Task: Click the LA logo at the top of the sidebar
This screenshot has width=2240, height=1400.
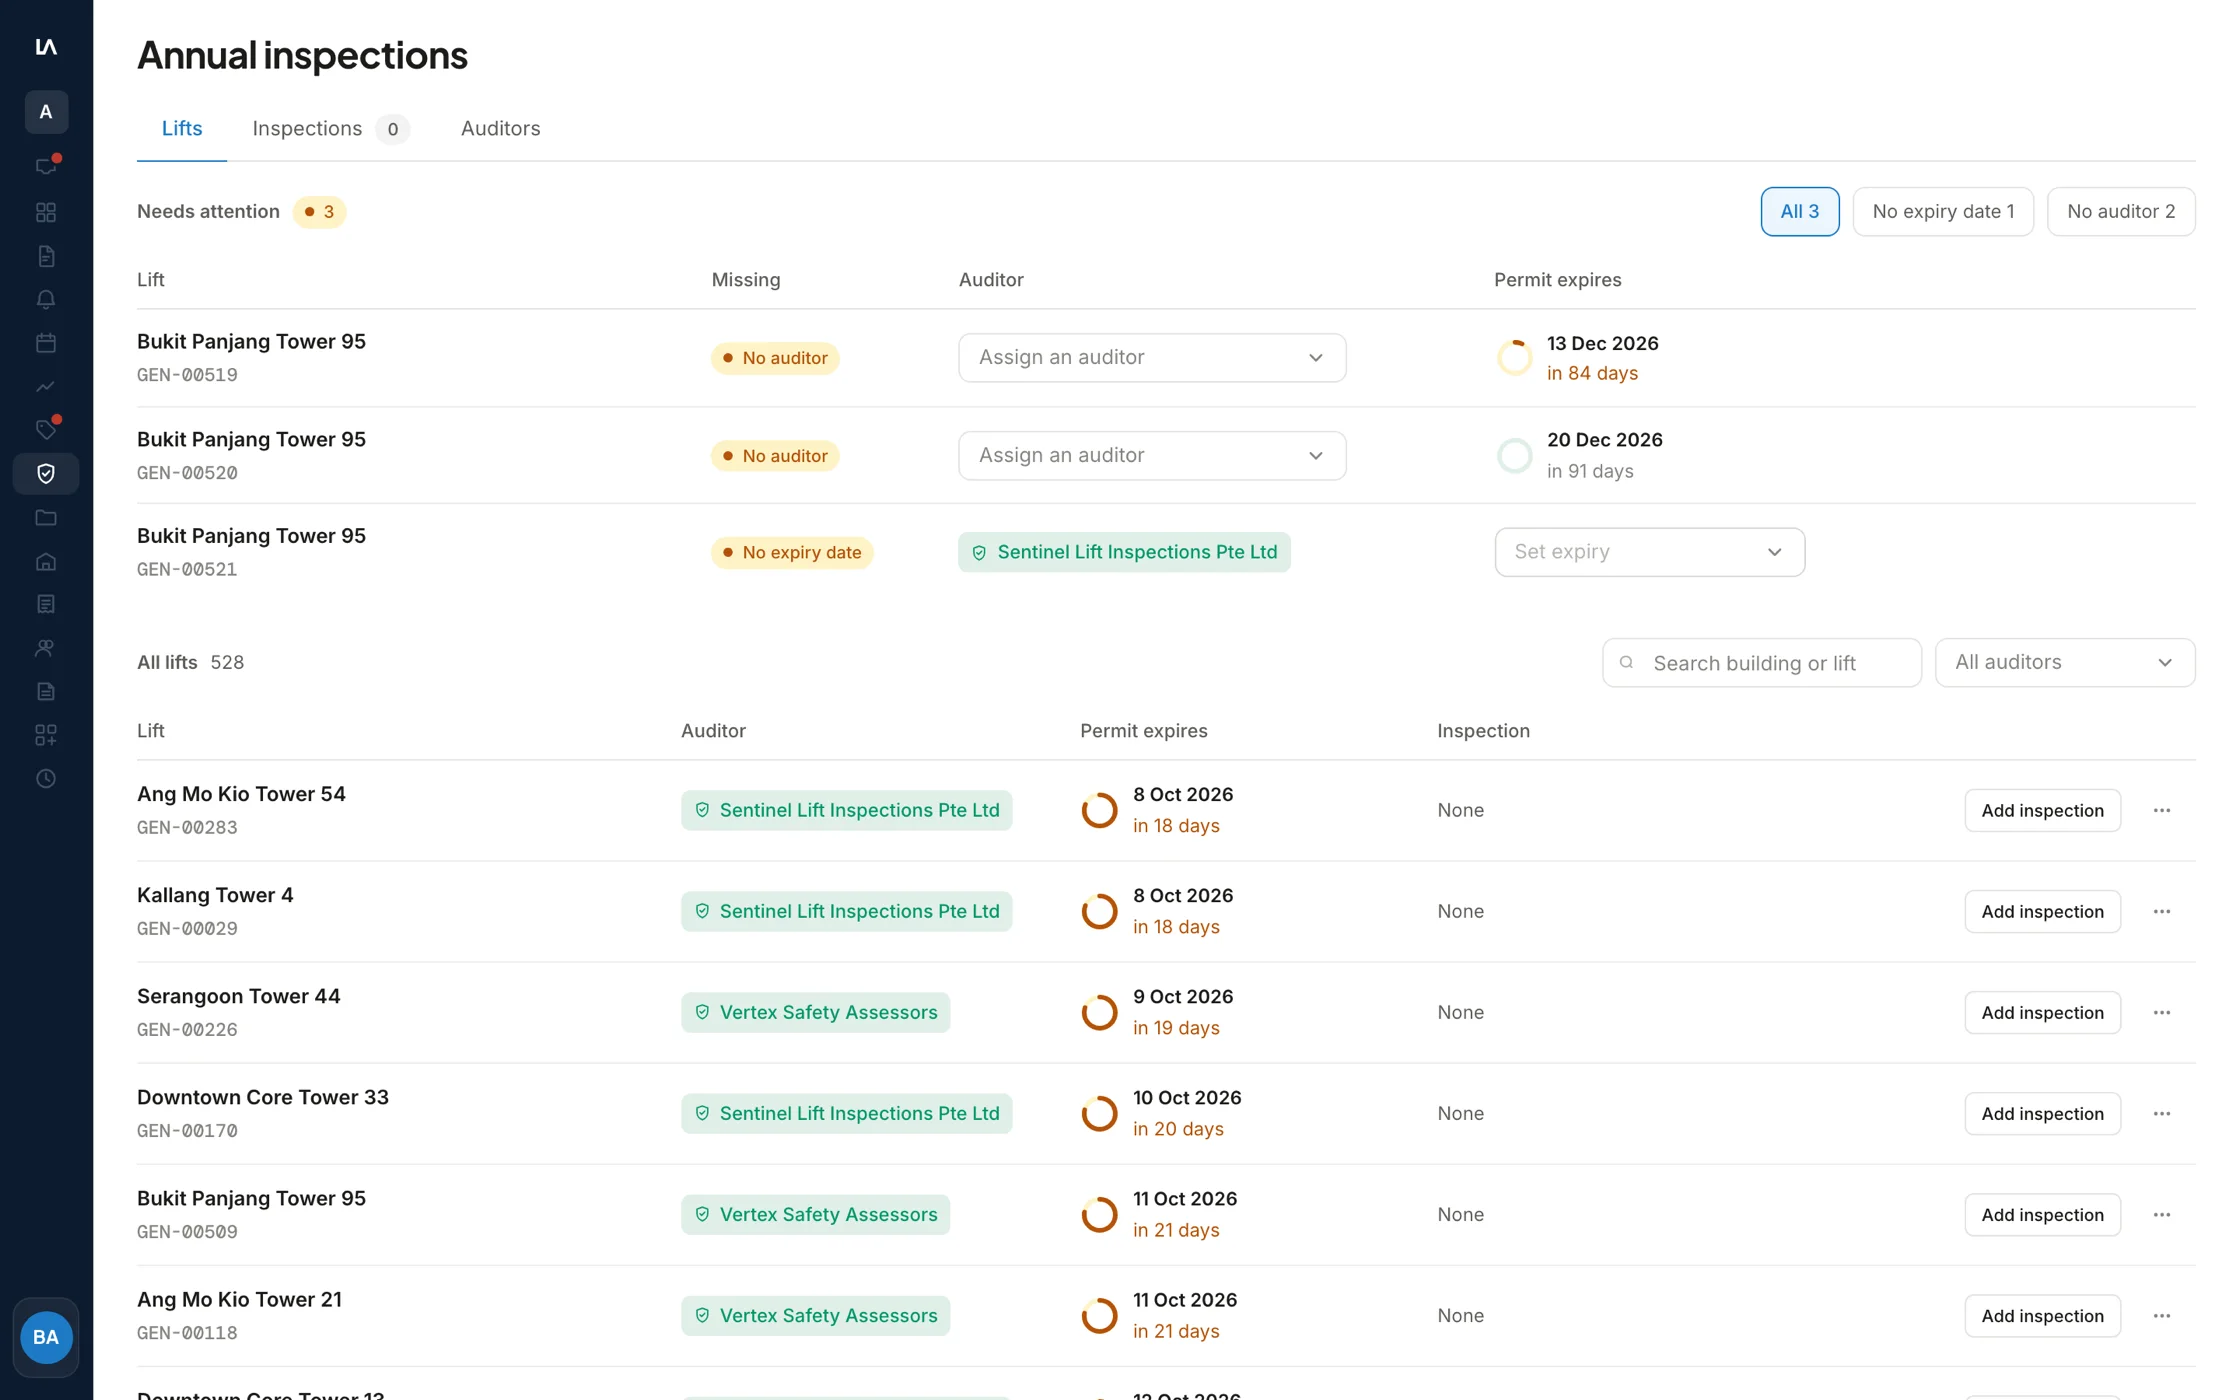Action: [x=46, y=46]
